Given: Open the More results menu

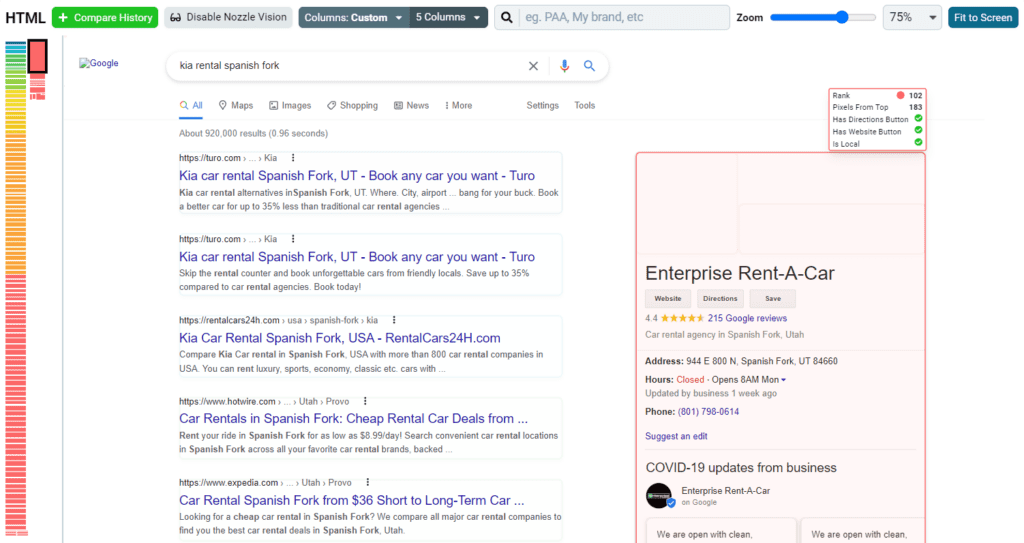Looking at the screenshot, I should pyautogui.click(x=458, y=106).
